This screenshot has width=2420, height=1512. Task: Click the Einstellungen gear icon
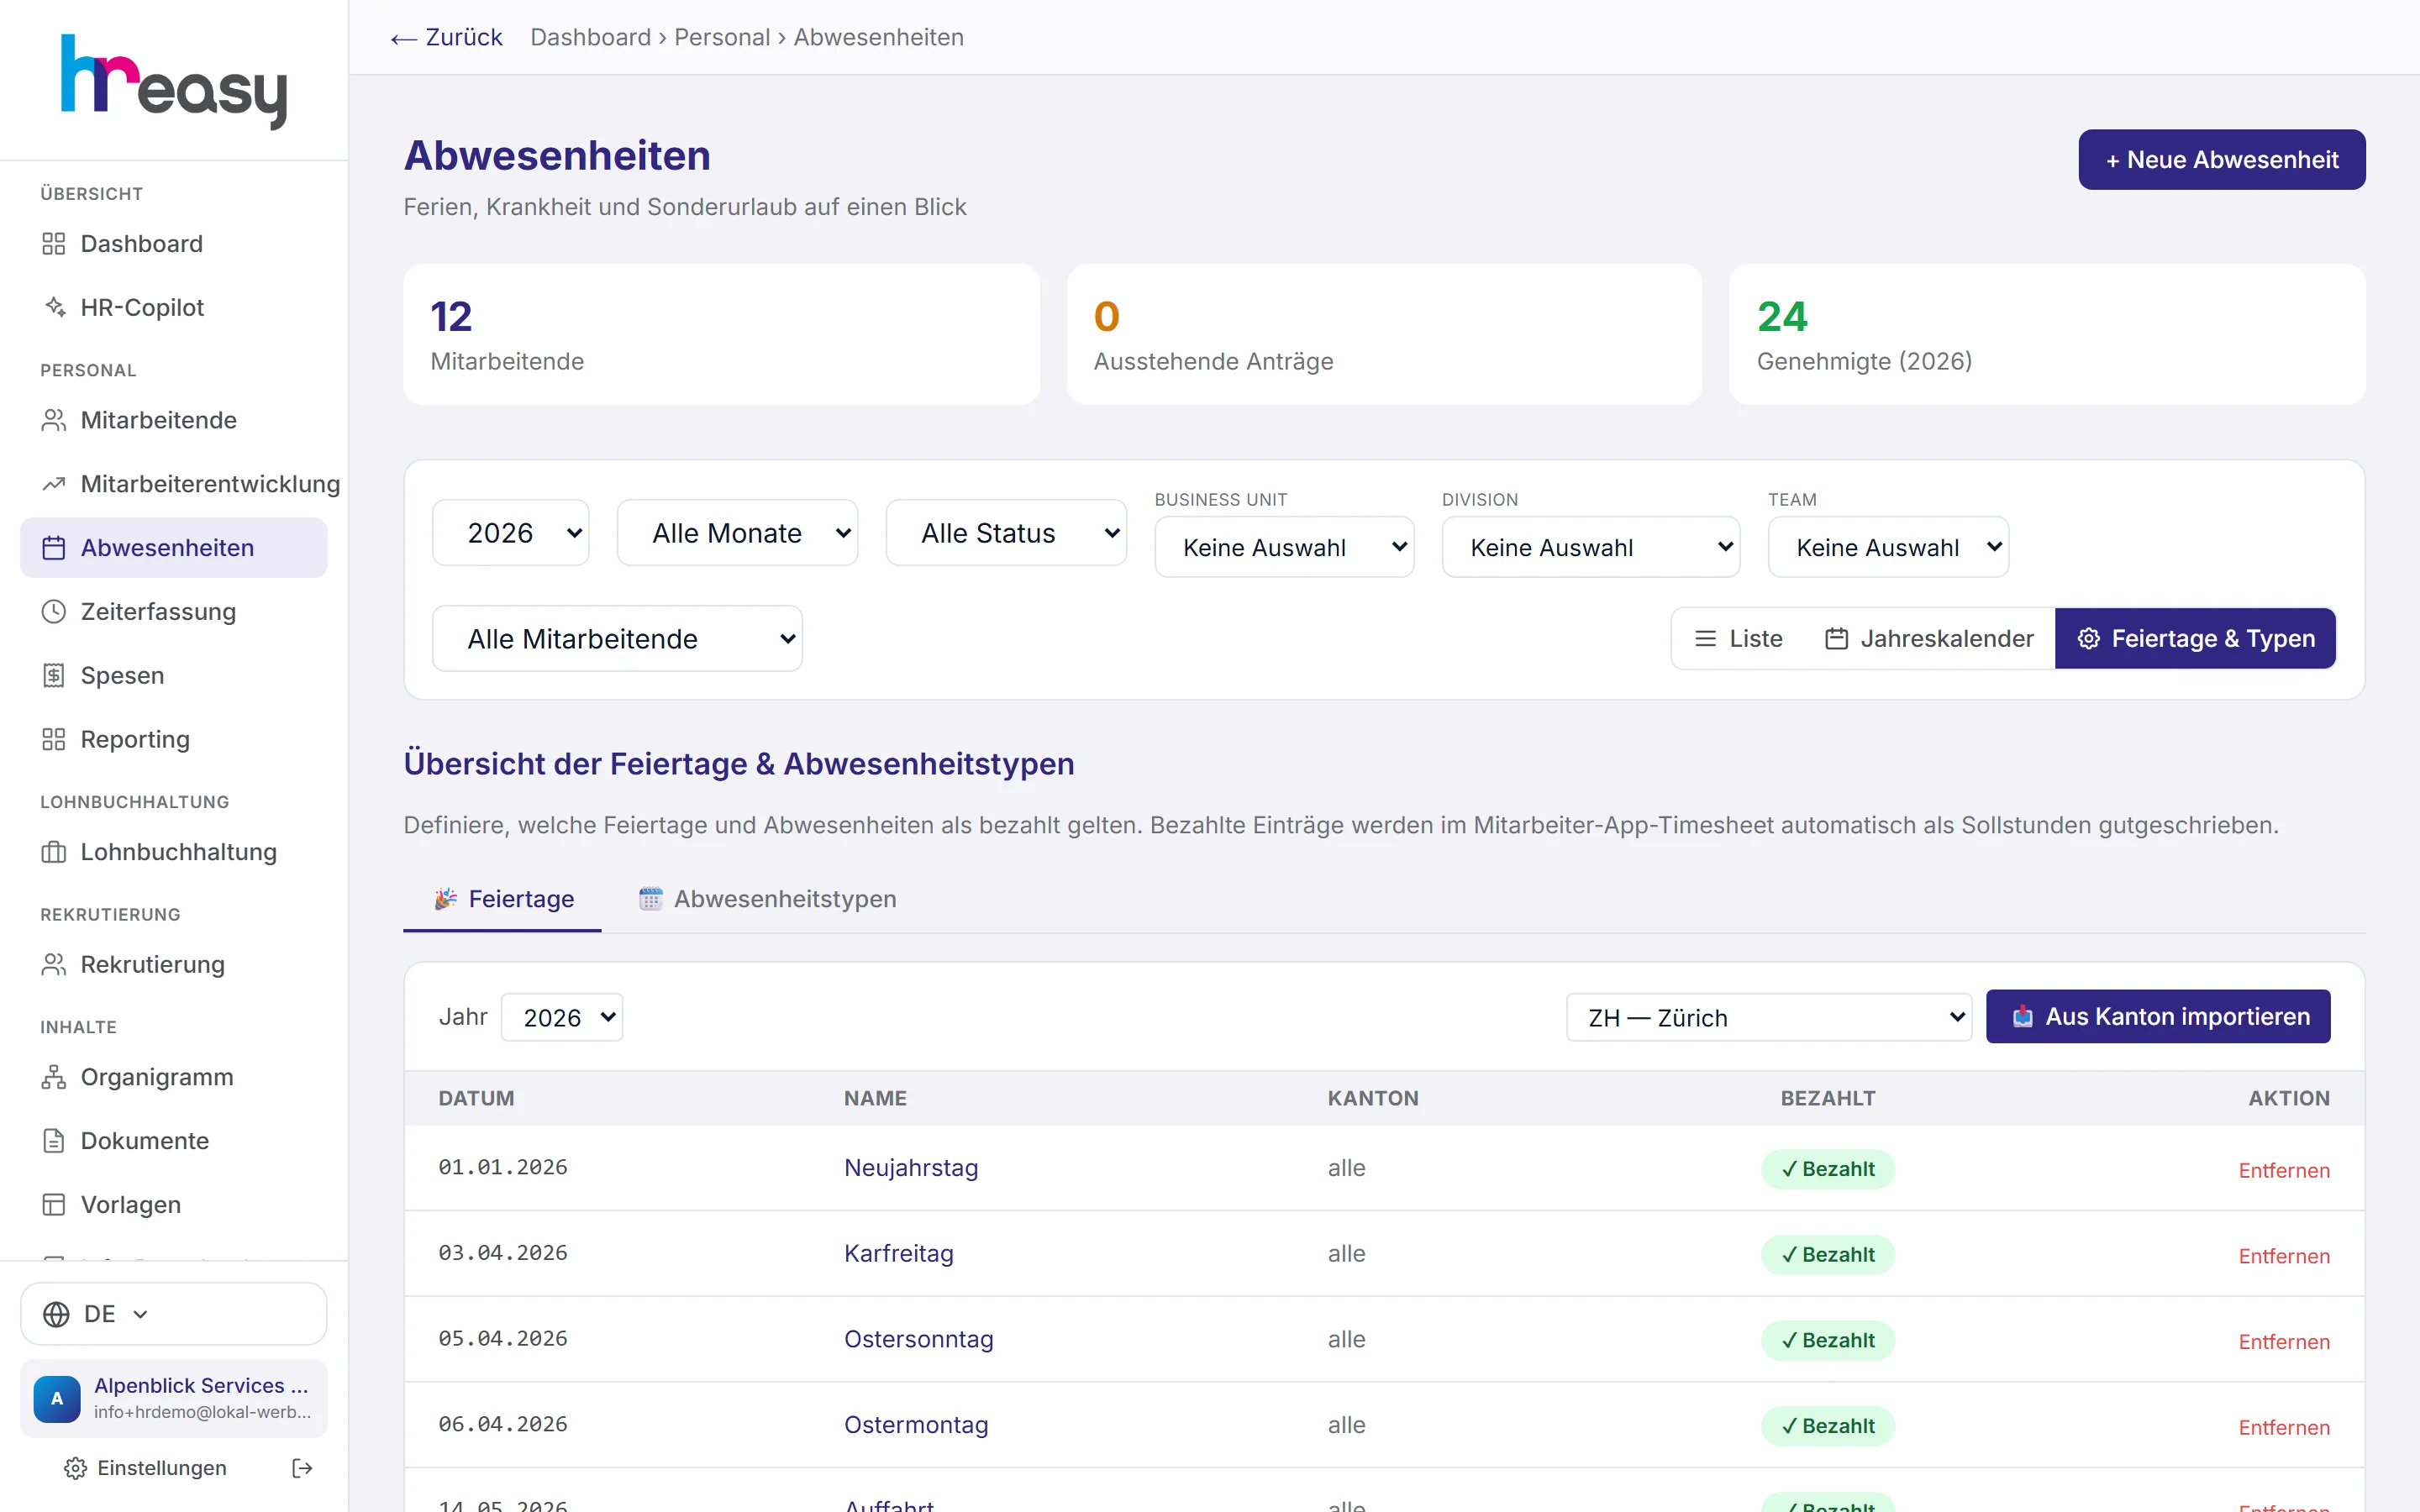tap(75, 1468)
